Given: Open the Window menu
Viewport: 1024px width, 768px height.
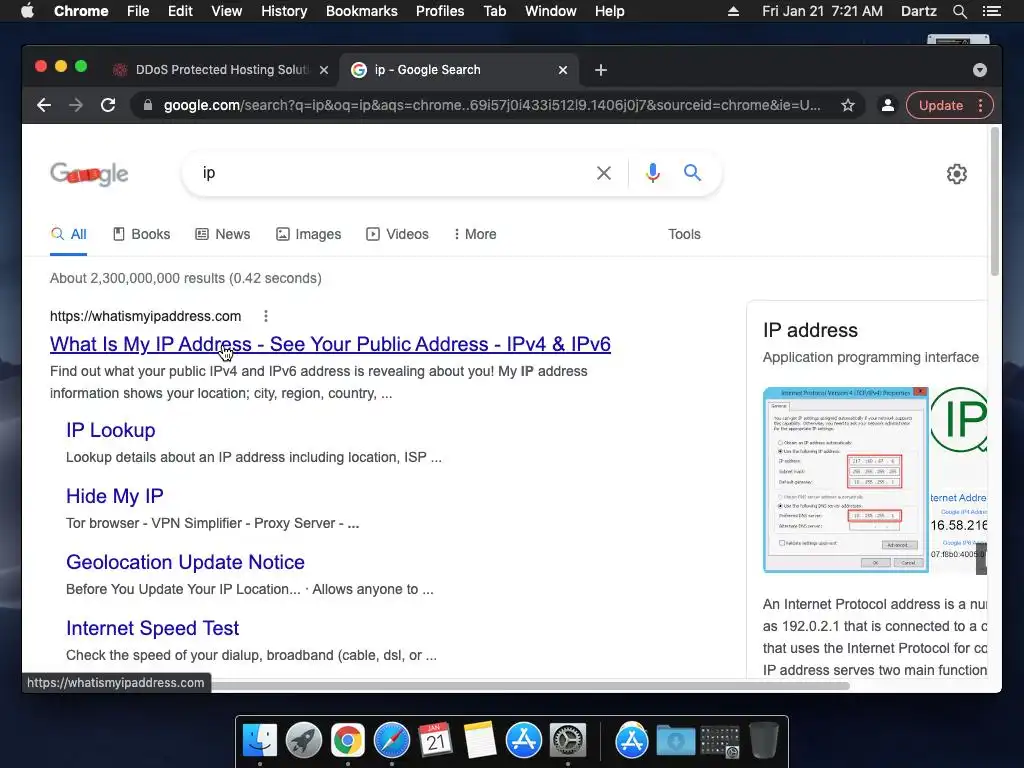Looking at the screenshot, I should pyautogui.click(x=551, y=11).
